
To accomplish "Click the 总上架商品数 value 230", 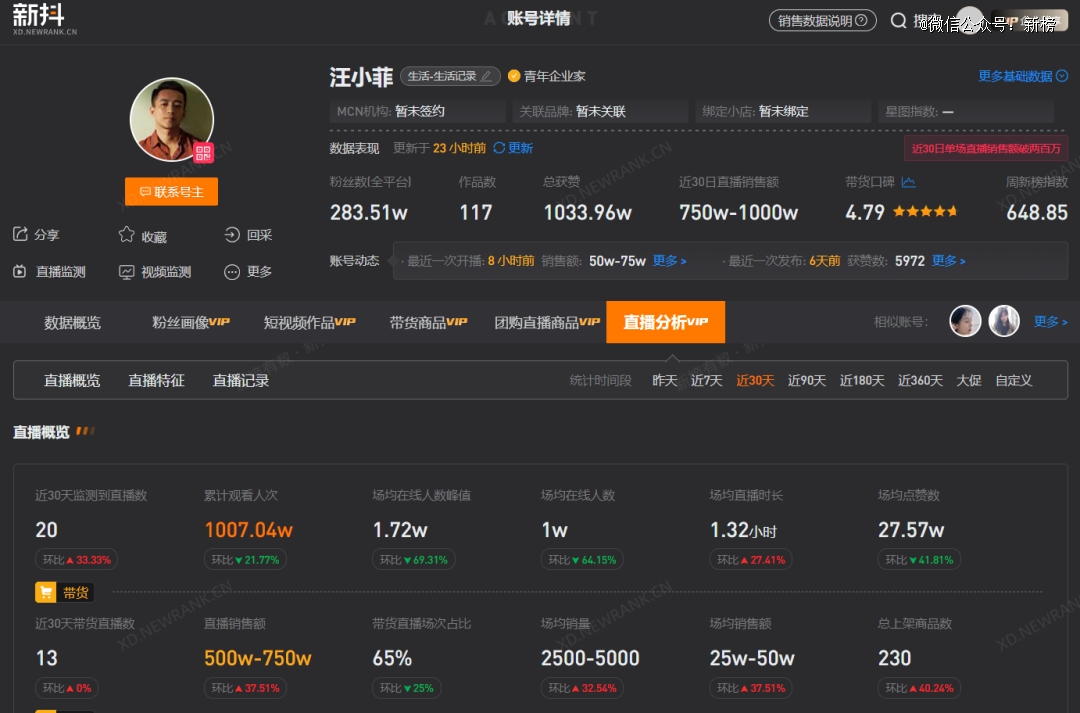I will pyautogui.click(x=894, y=658).
